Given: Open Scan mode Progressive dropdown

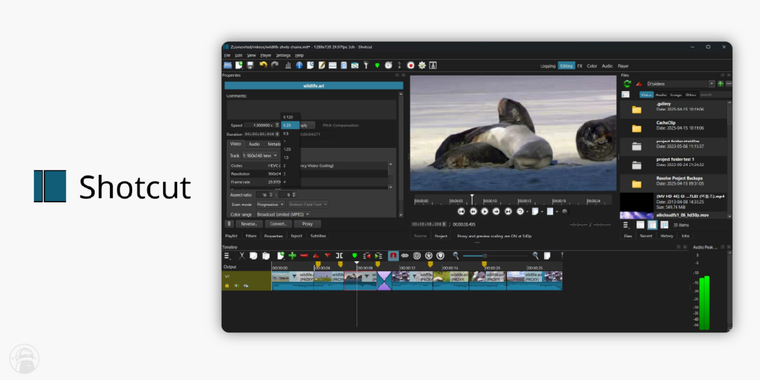Looking at the screenshot, I should pos(270,204).
